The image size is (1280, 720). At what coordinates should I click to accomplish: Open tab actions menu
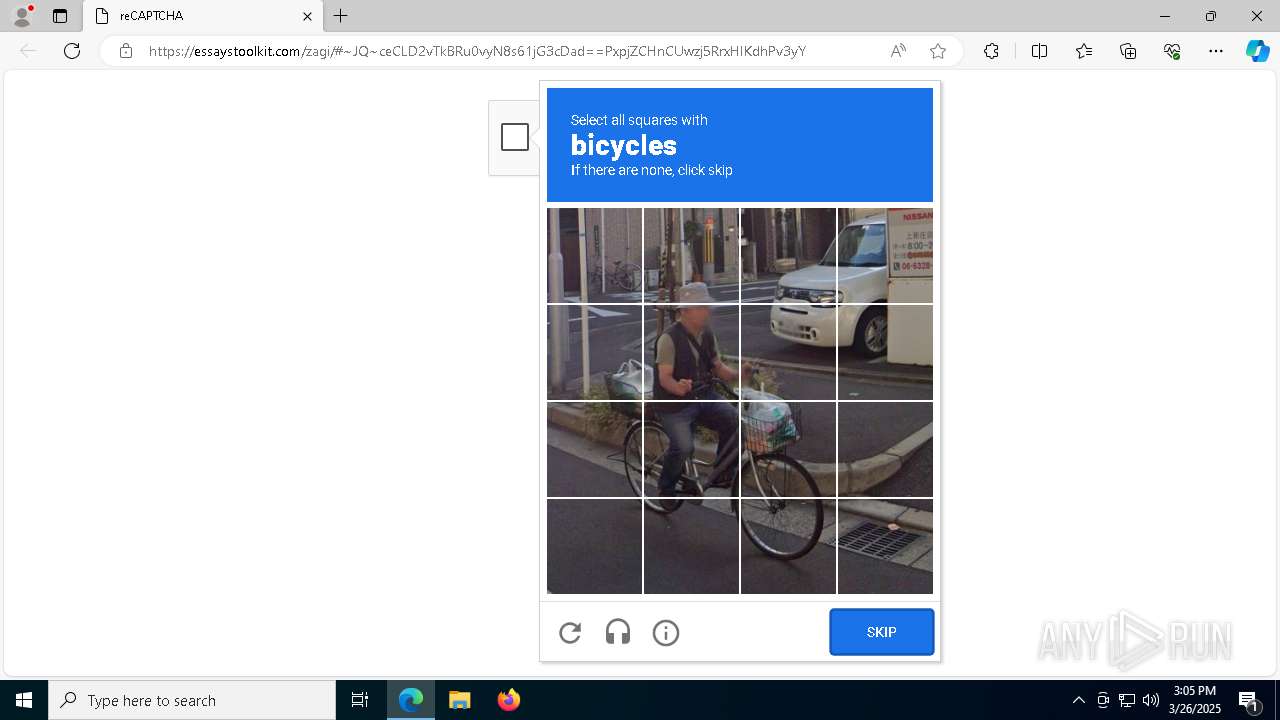pos(60,16)
